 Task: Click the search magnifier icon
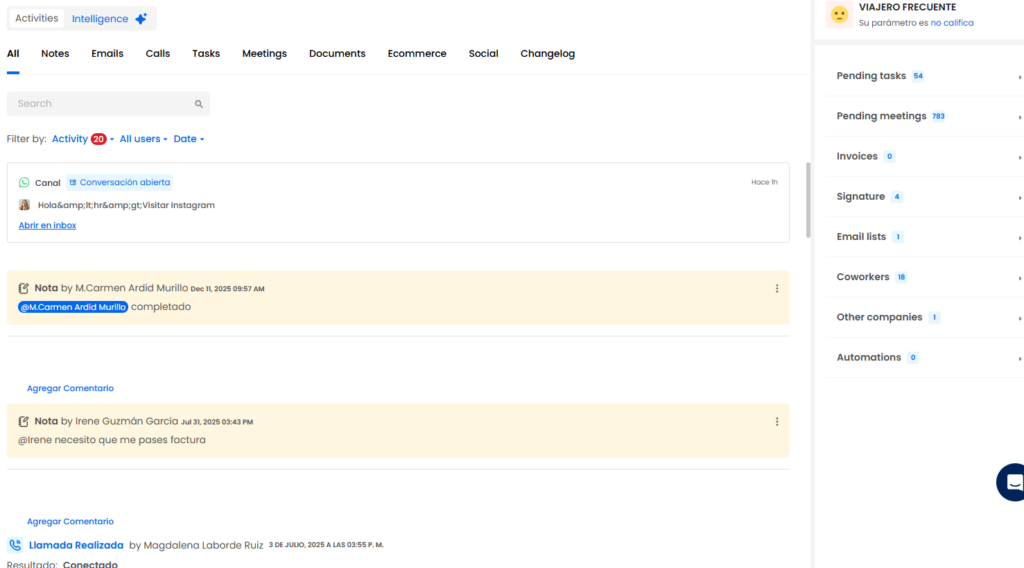tap(199, 104)
